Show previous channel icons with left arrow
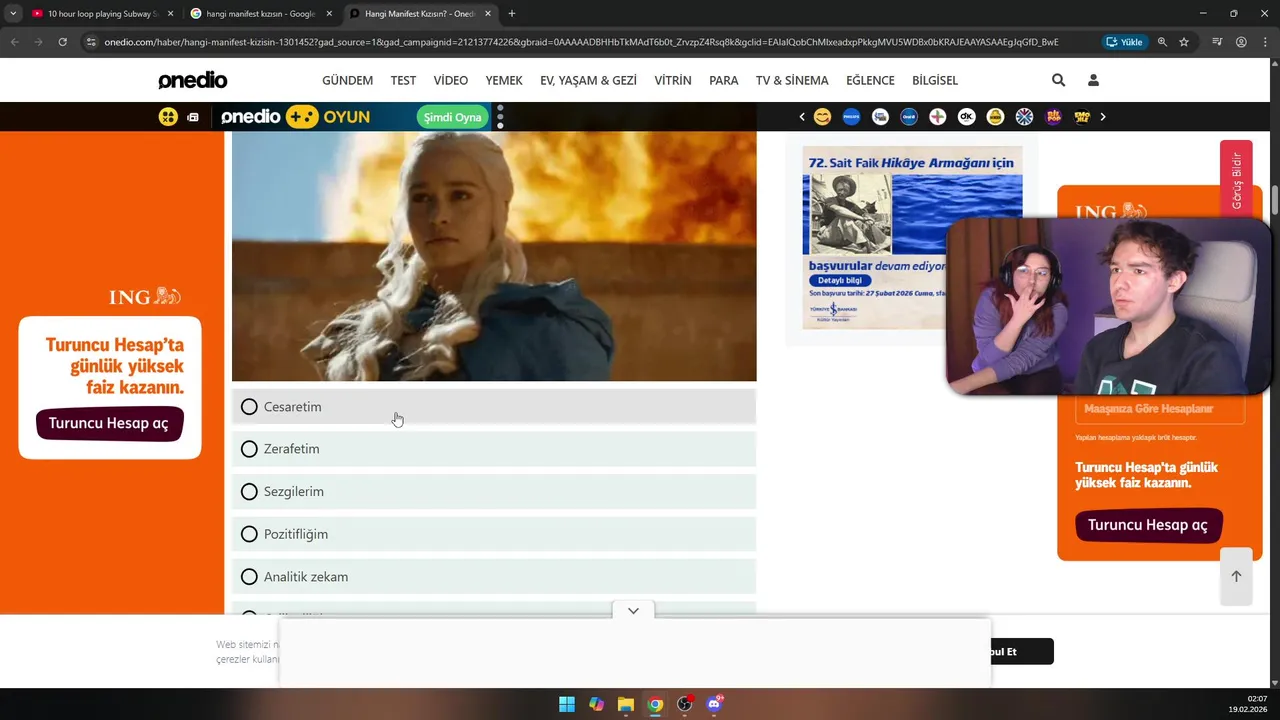 click(x=801, y=117)
